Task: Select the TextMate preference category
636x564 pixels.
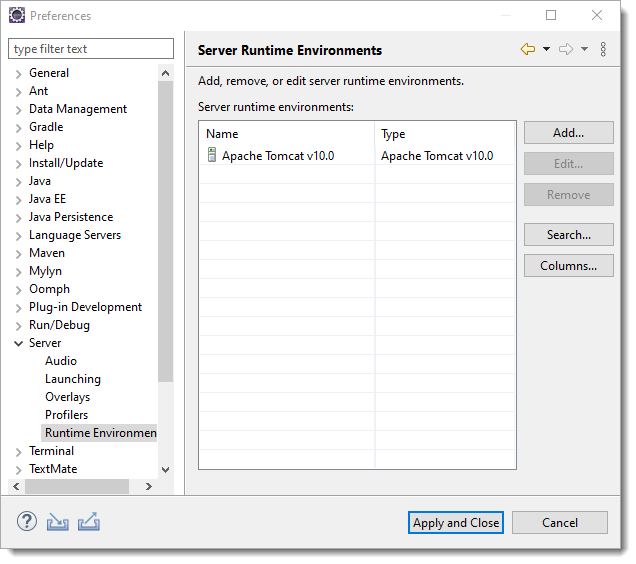Action: pos(53,469)
